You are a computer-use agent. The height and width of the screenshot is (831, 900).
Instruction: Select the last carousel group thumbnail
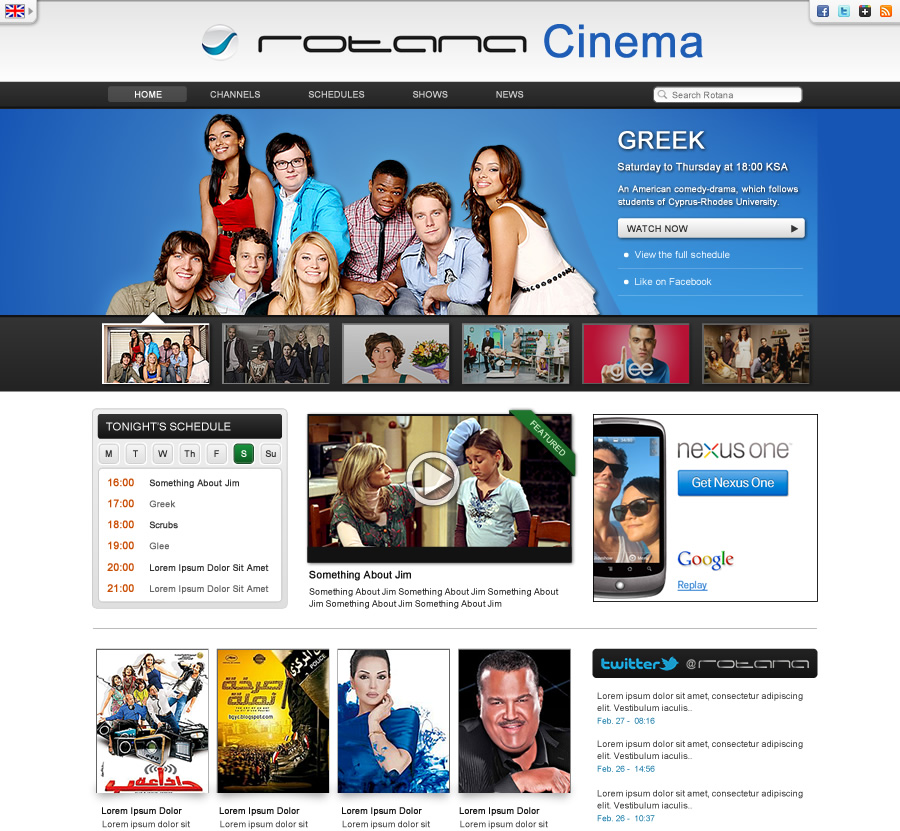click(756, 354)
